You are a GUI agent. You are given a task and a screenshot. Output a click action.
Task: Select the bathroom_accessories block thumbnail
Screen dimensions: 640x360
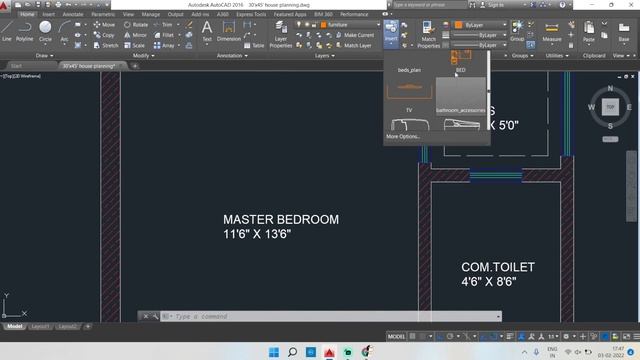coord(461,96)
